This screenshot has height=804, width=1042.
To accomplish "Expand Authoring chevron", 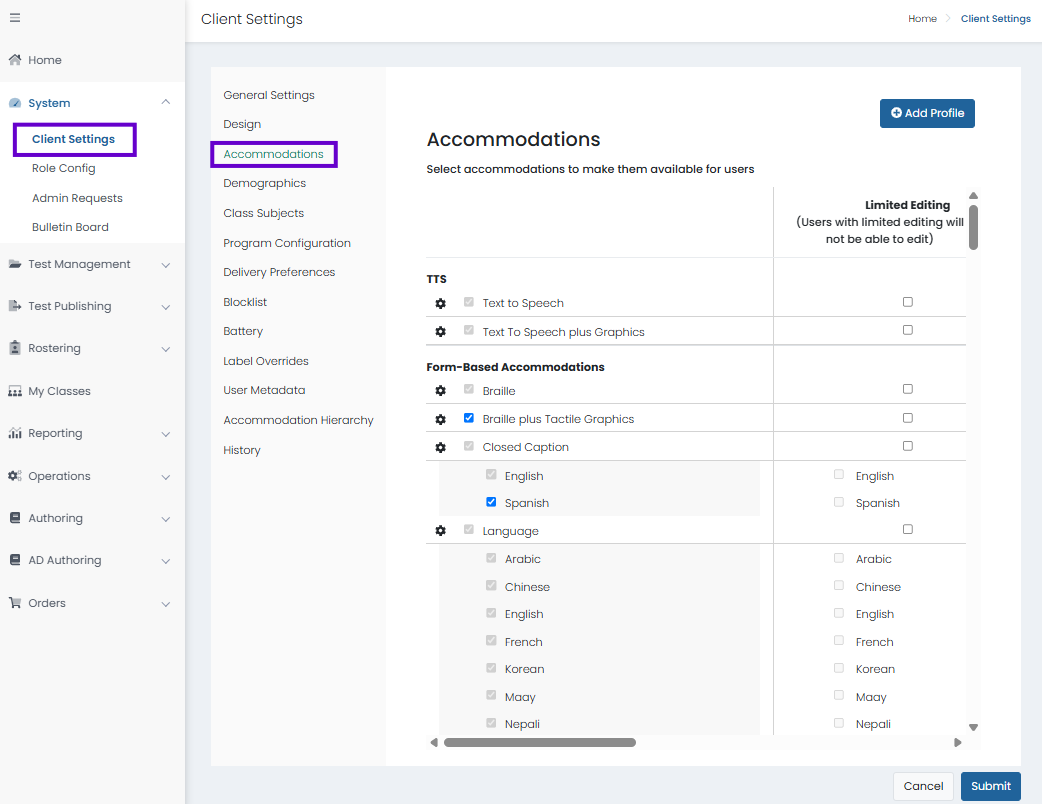I will [165, 519].
